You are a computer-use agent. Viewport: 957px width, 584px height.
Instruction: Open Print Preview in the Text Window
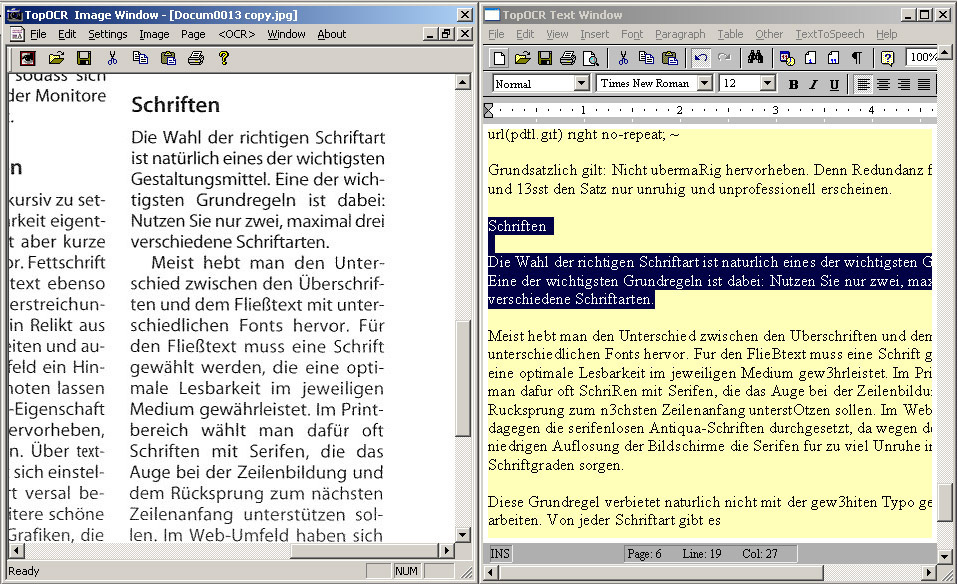[591, 58]
